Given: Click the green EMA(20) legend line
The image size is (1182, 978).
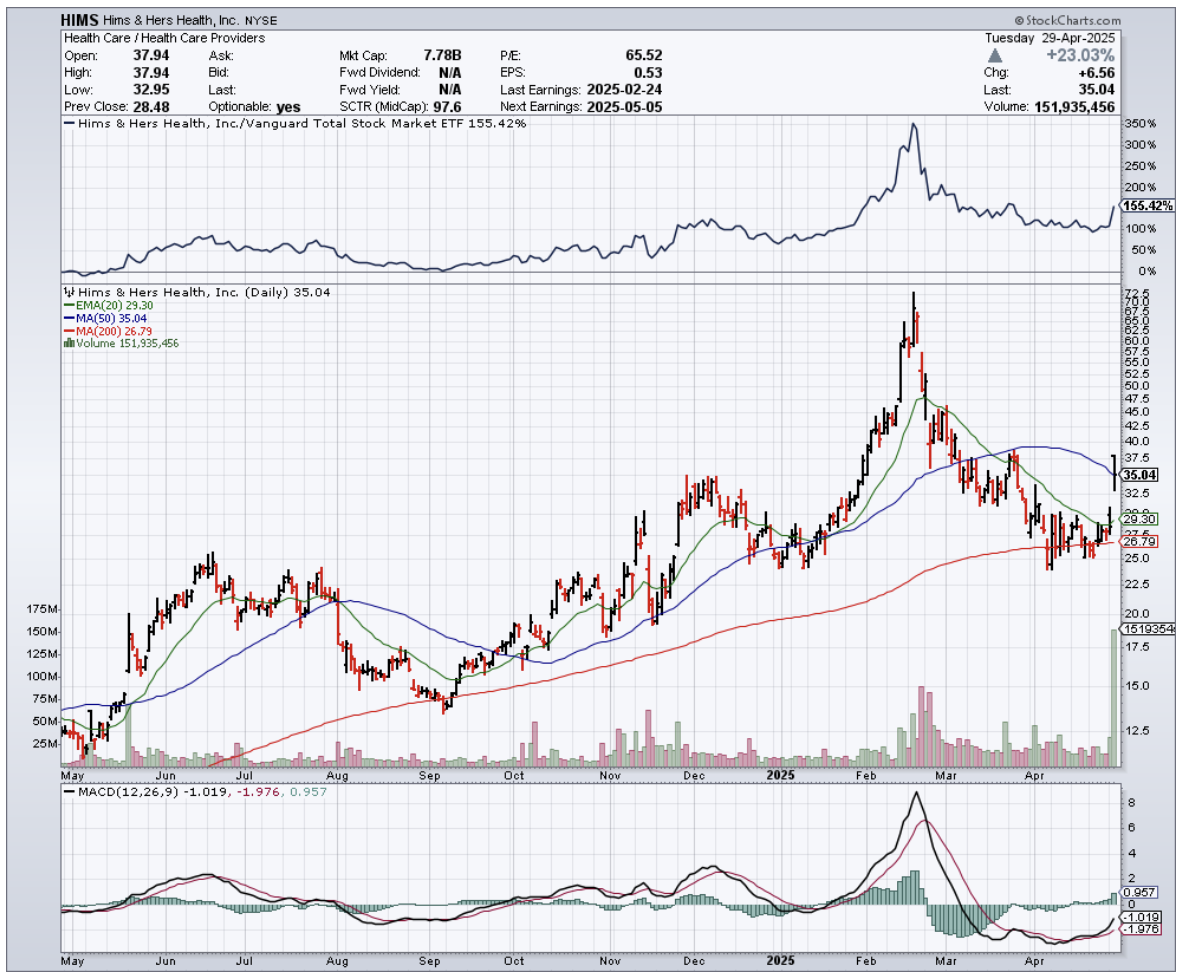Looking at the screenshot, I should (x=68, y=305).
